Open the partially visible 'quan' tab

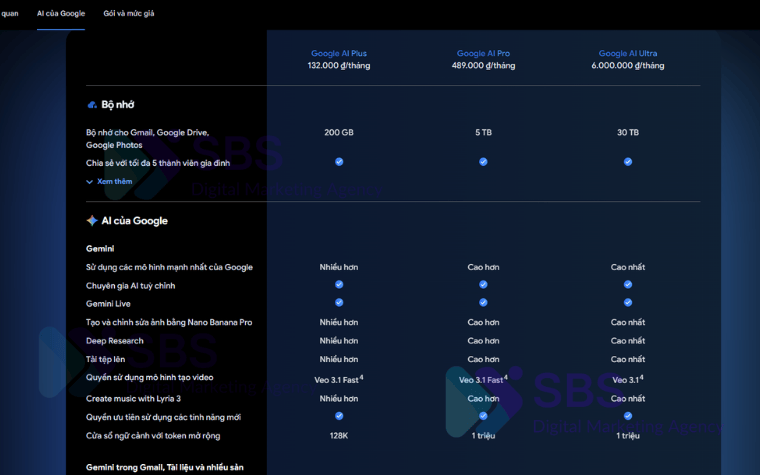(x=10, y=14)
